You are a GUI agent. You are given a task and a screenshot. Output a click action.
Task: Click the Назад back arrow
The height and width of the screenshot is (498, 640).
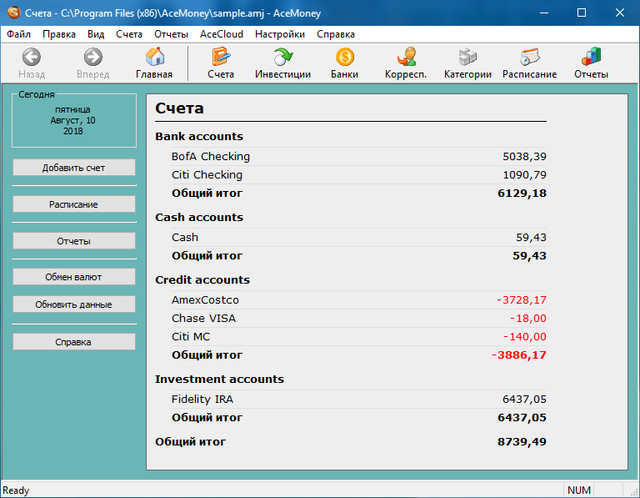[x=32, y=58]
